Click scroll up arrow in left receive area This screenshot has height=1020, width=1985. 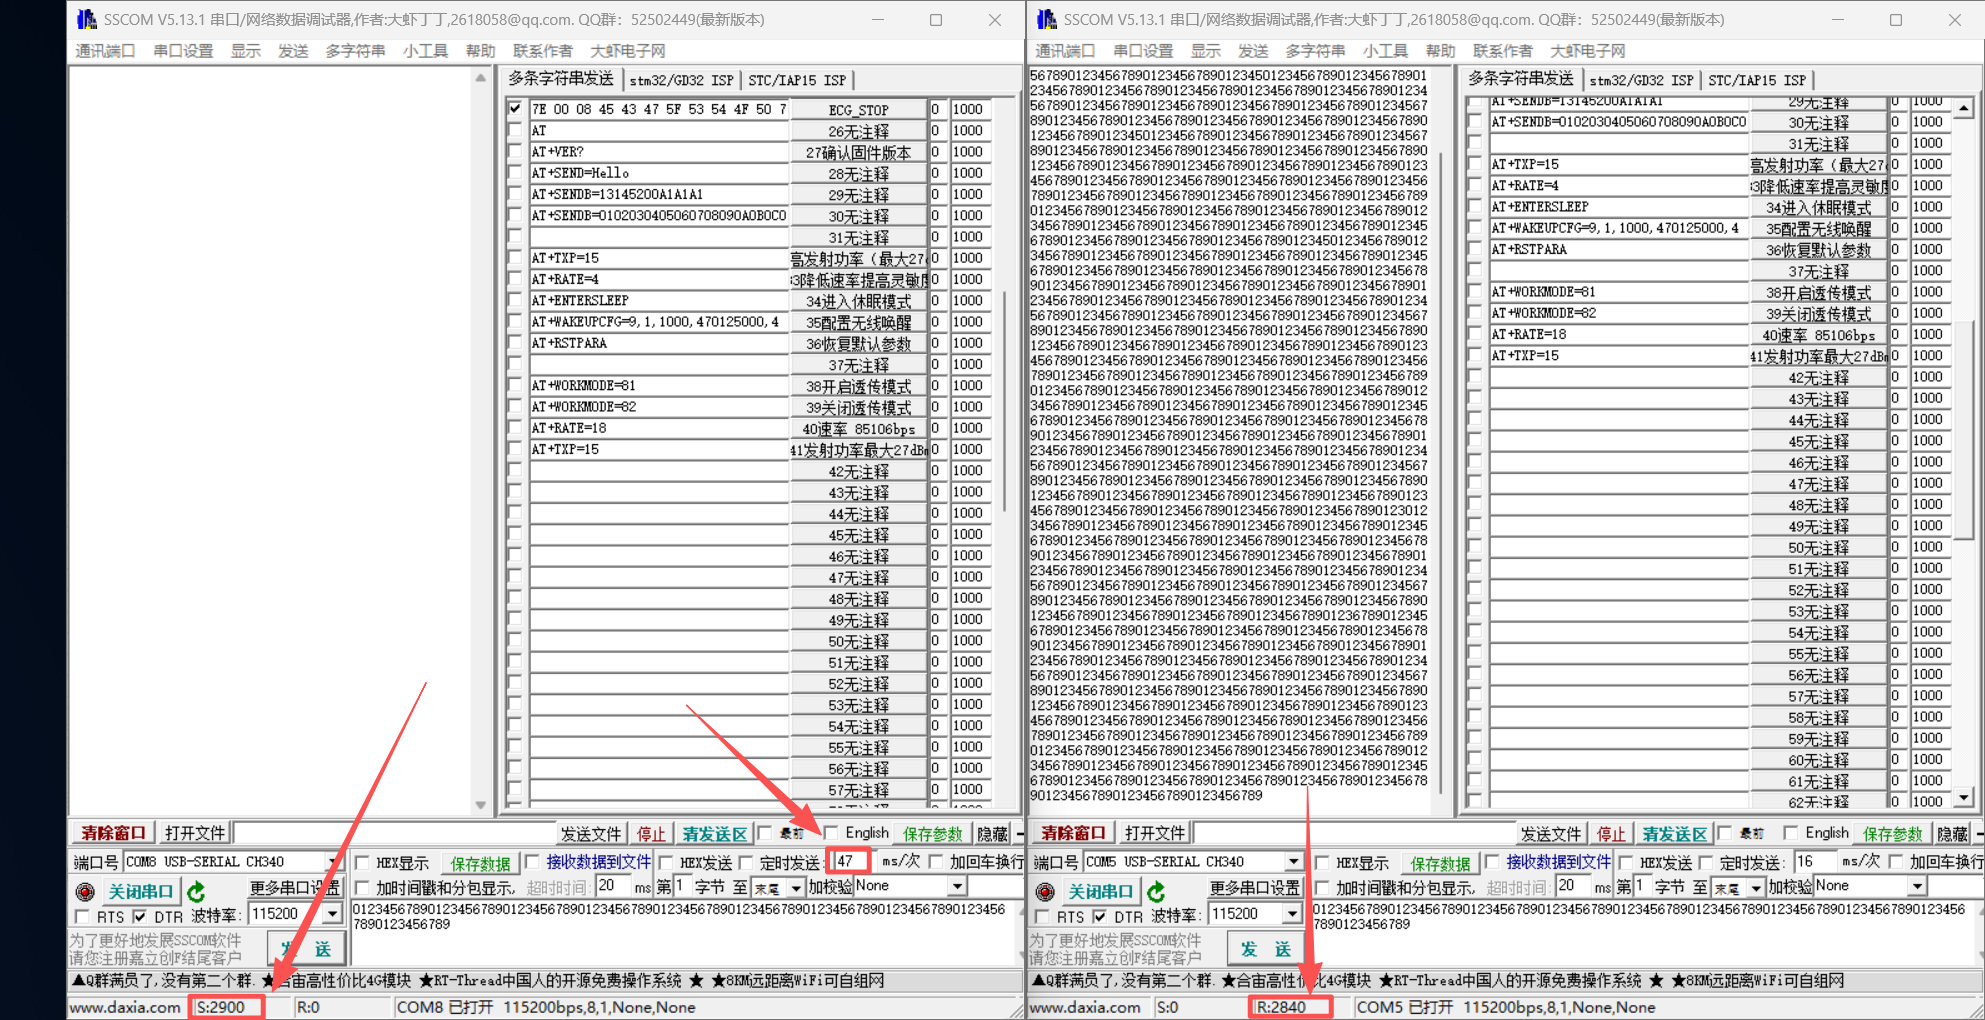tap(481, 78)
